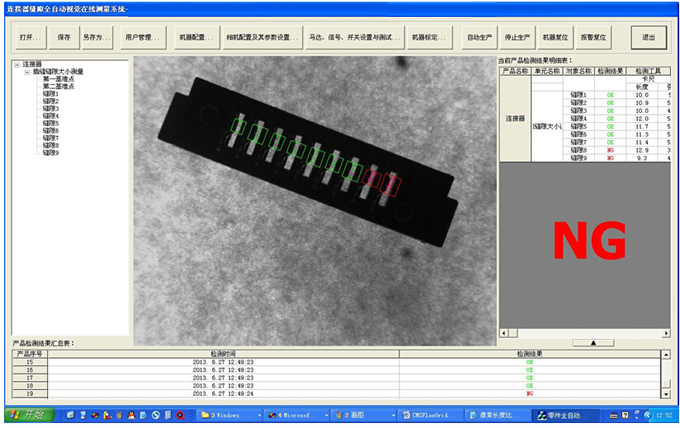Click the summary table scroll-down arrow
Viewport: 680px width, 428px height.
(666, 394)
